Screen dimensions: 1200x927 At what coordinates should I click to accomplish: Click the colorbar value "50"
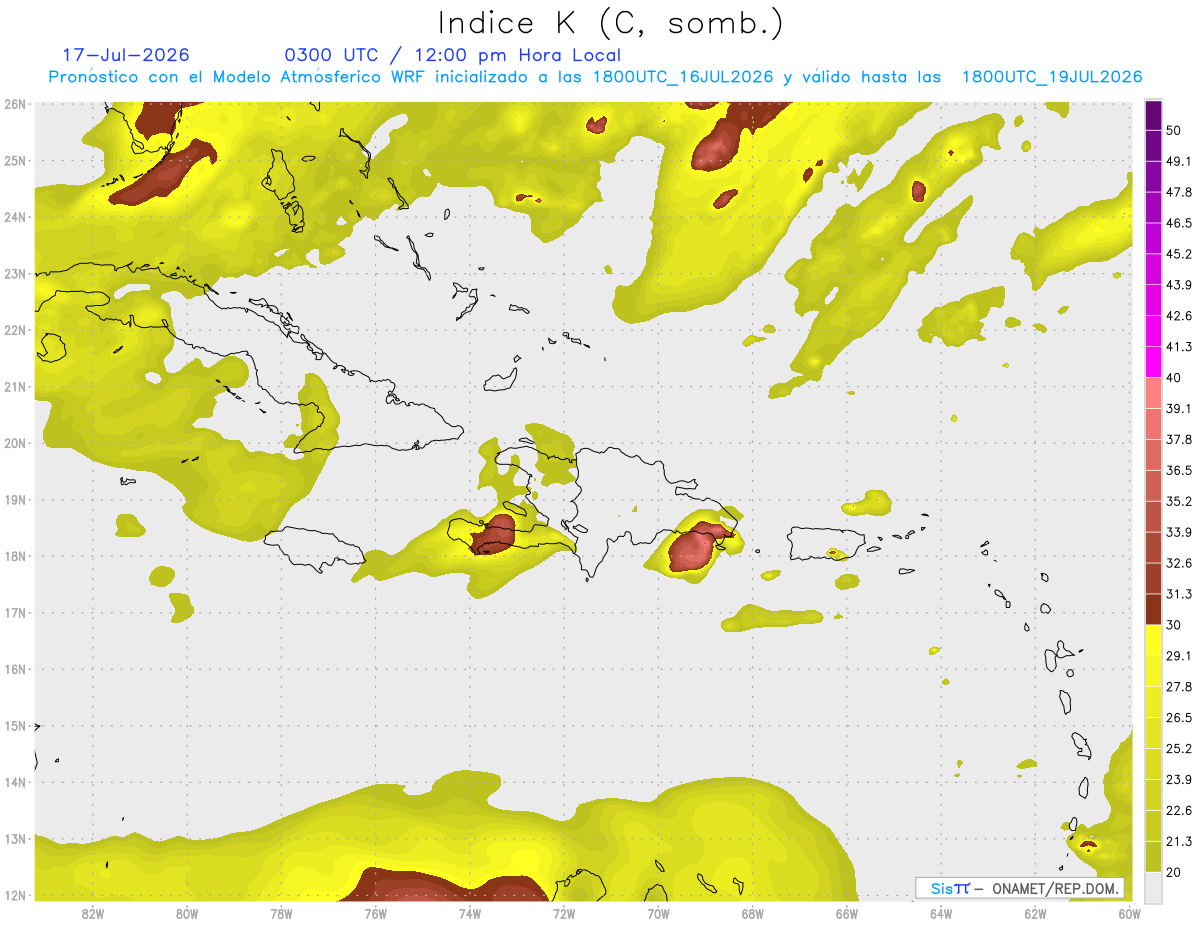1174,130
